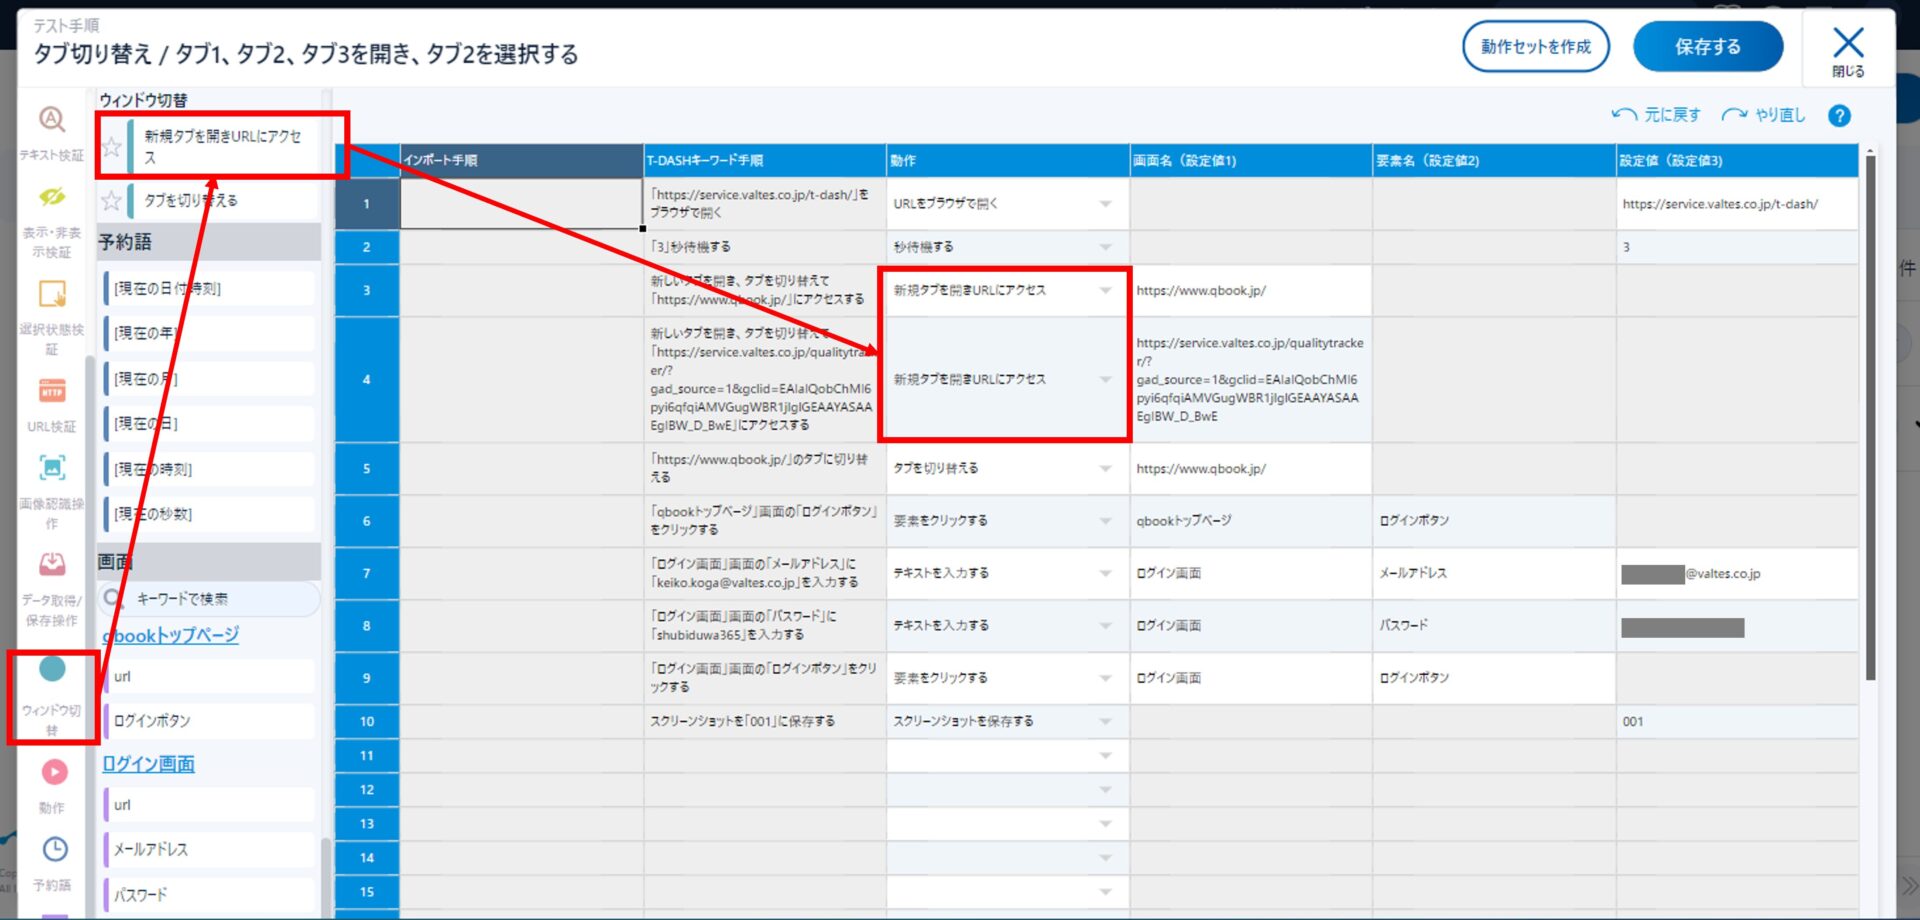Image resolution: width=1920 pixels, height=920 pixels.
Task: Toggle favorite star for タブを切り替える
Action: [112, 201]
